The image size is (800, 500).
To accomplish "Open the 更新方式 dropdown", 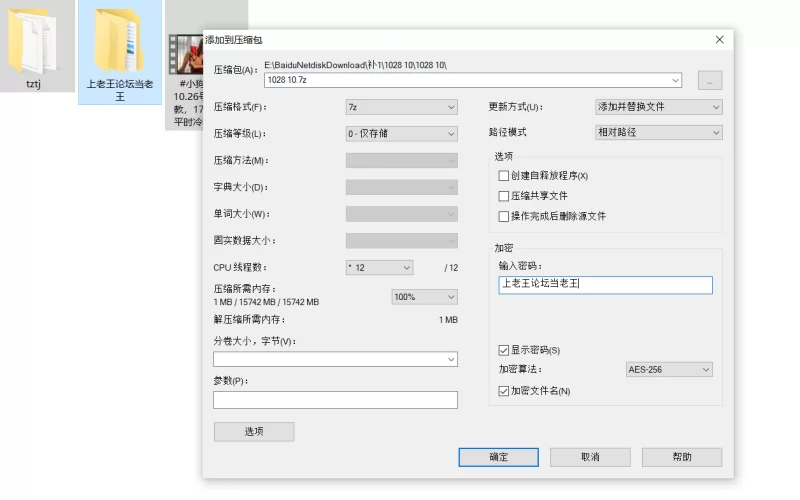I will (659, 107).
